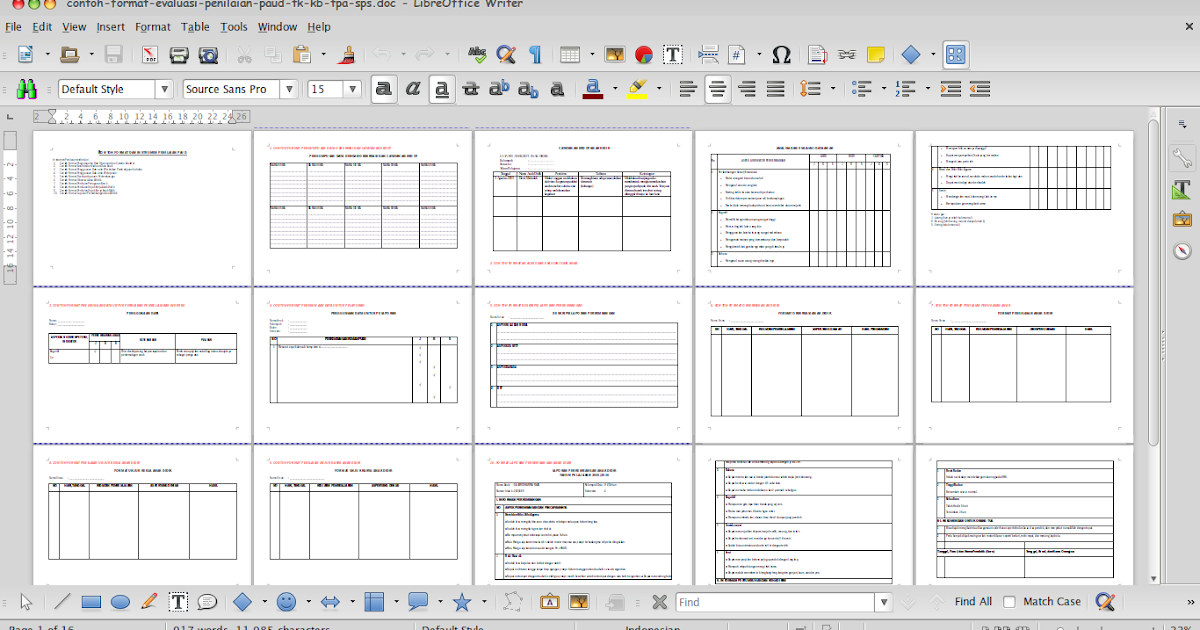Image resolution: width=1200 pixels, height=630 pixels.
Task: Close the Find toolbar with X
Action: 659,602
